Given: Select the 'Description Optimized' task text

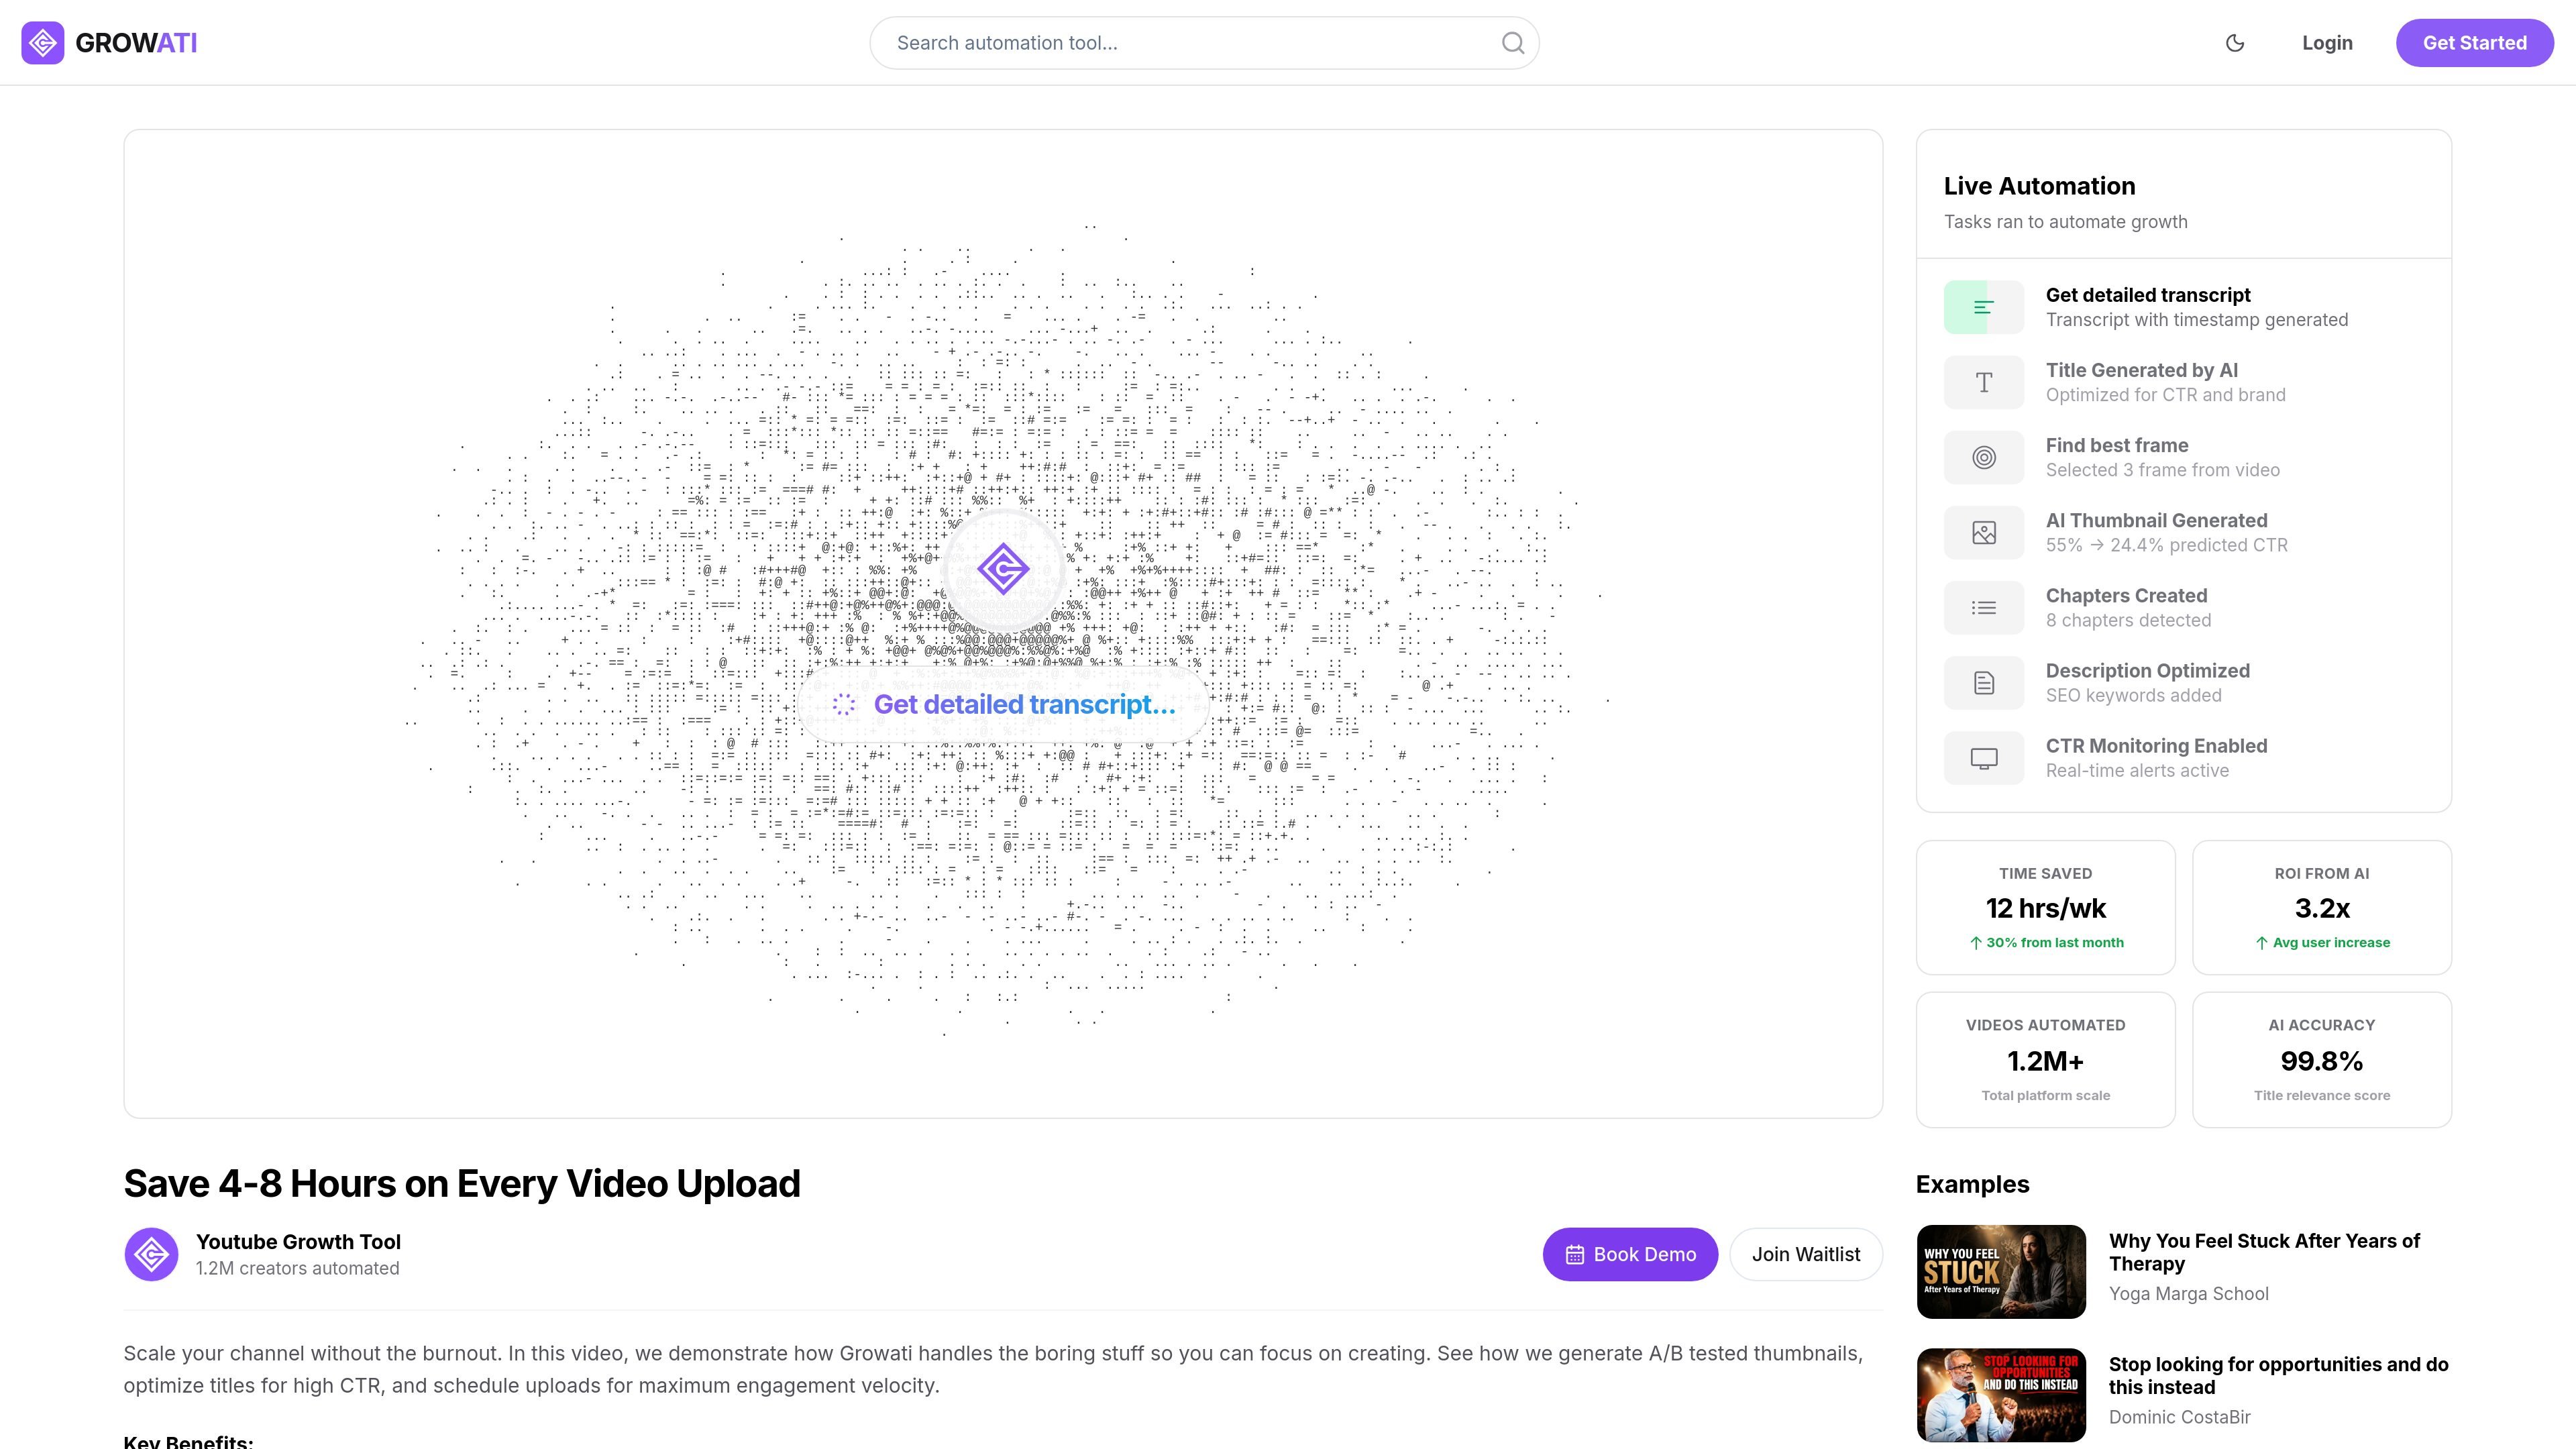Looking at the screenshot, I should pyautogui.click(x=2147, y=670).
